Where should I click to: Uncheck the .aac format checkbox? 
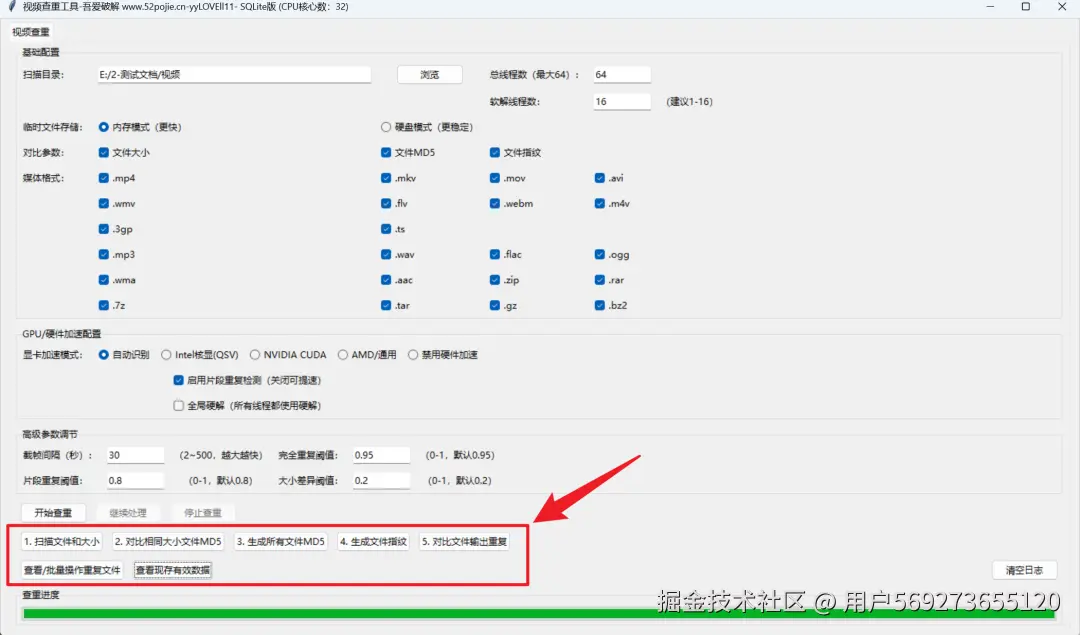click(386, 280)
